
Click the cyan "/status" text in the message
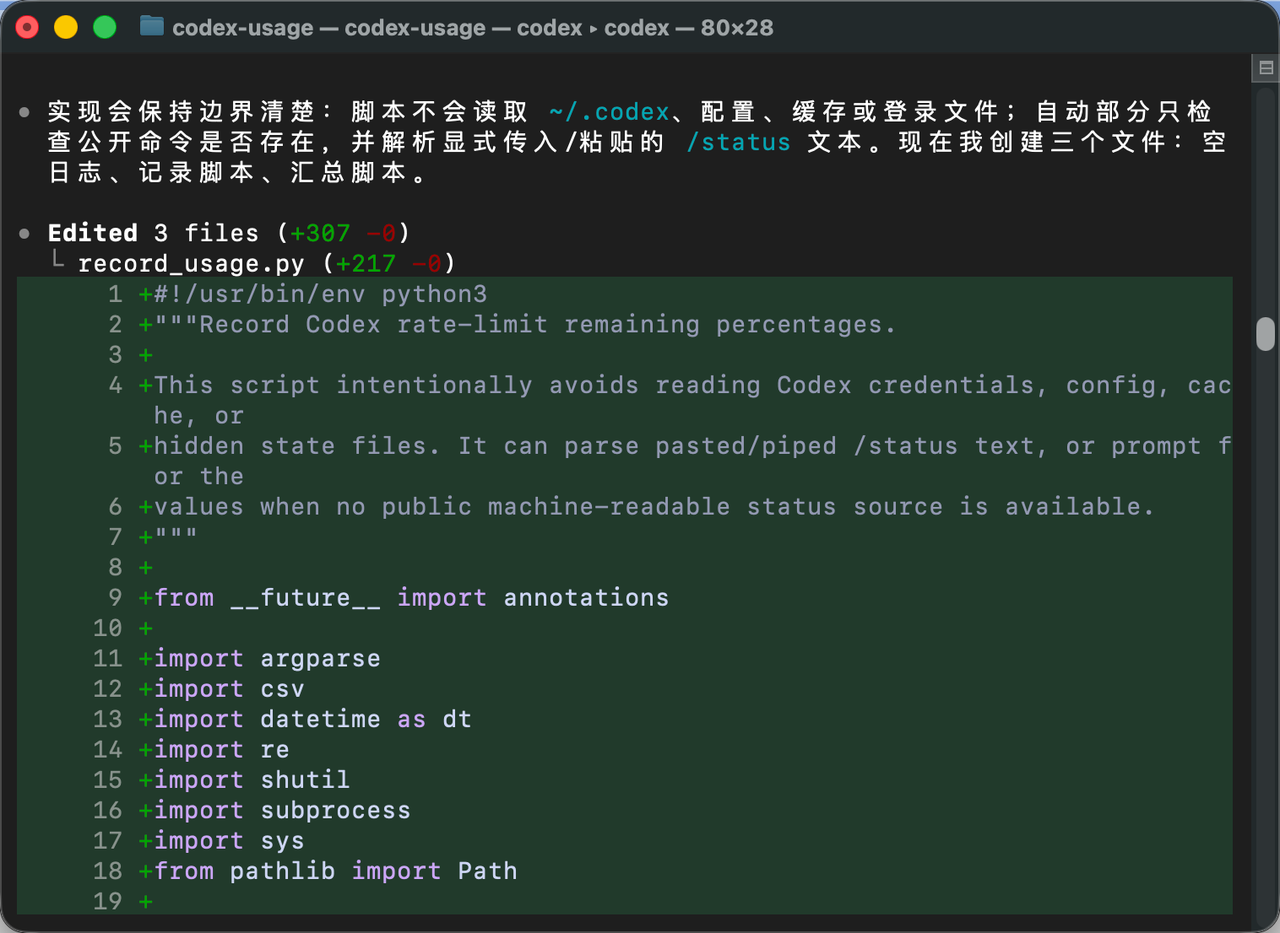(738, 142)
